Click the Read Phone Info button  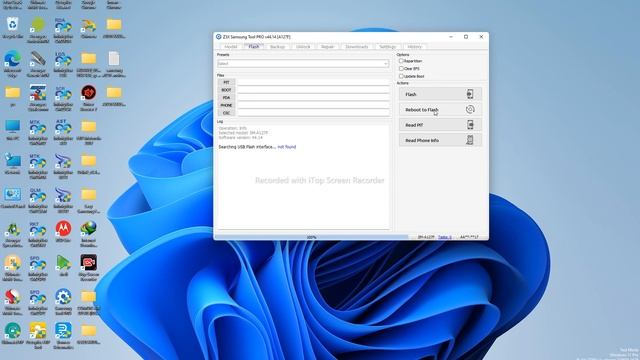(x=440, y=140)
